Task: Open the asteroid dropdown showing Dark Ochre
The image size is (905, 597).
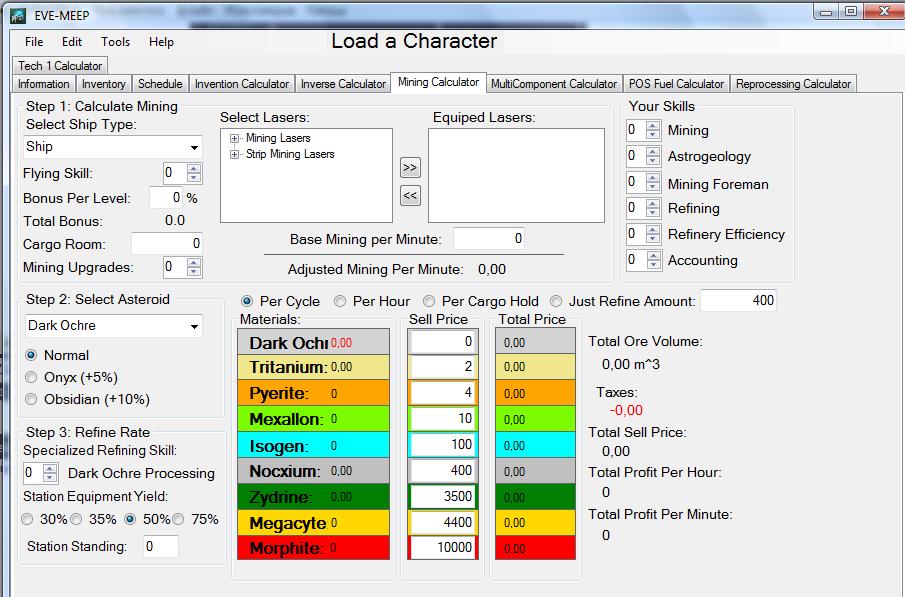Action: [113, 326]
